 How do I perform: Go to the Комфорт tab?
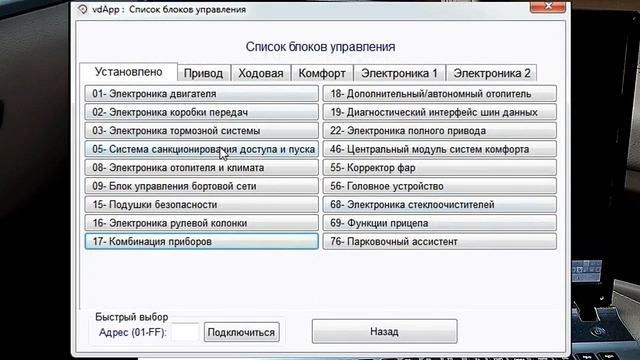[322, 73]
